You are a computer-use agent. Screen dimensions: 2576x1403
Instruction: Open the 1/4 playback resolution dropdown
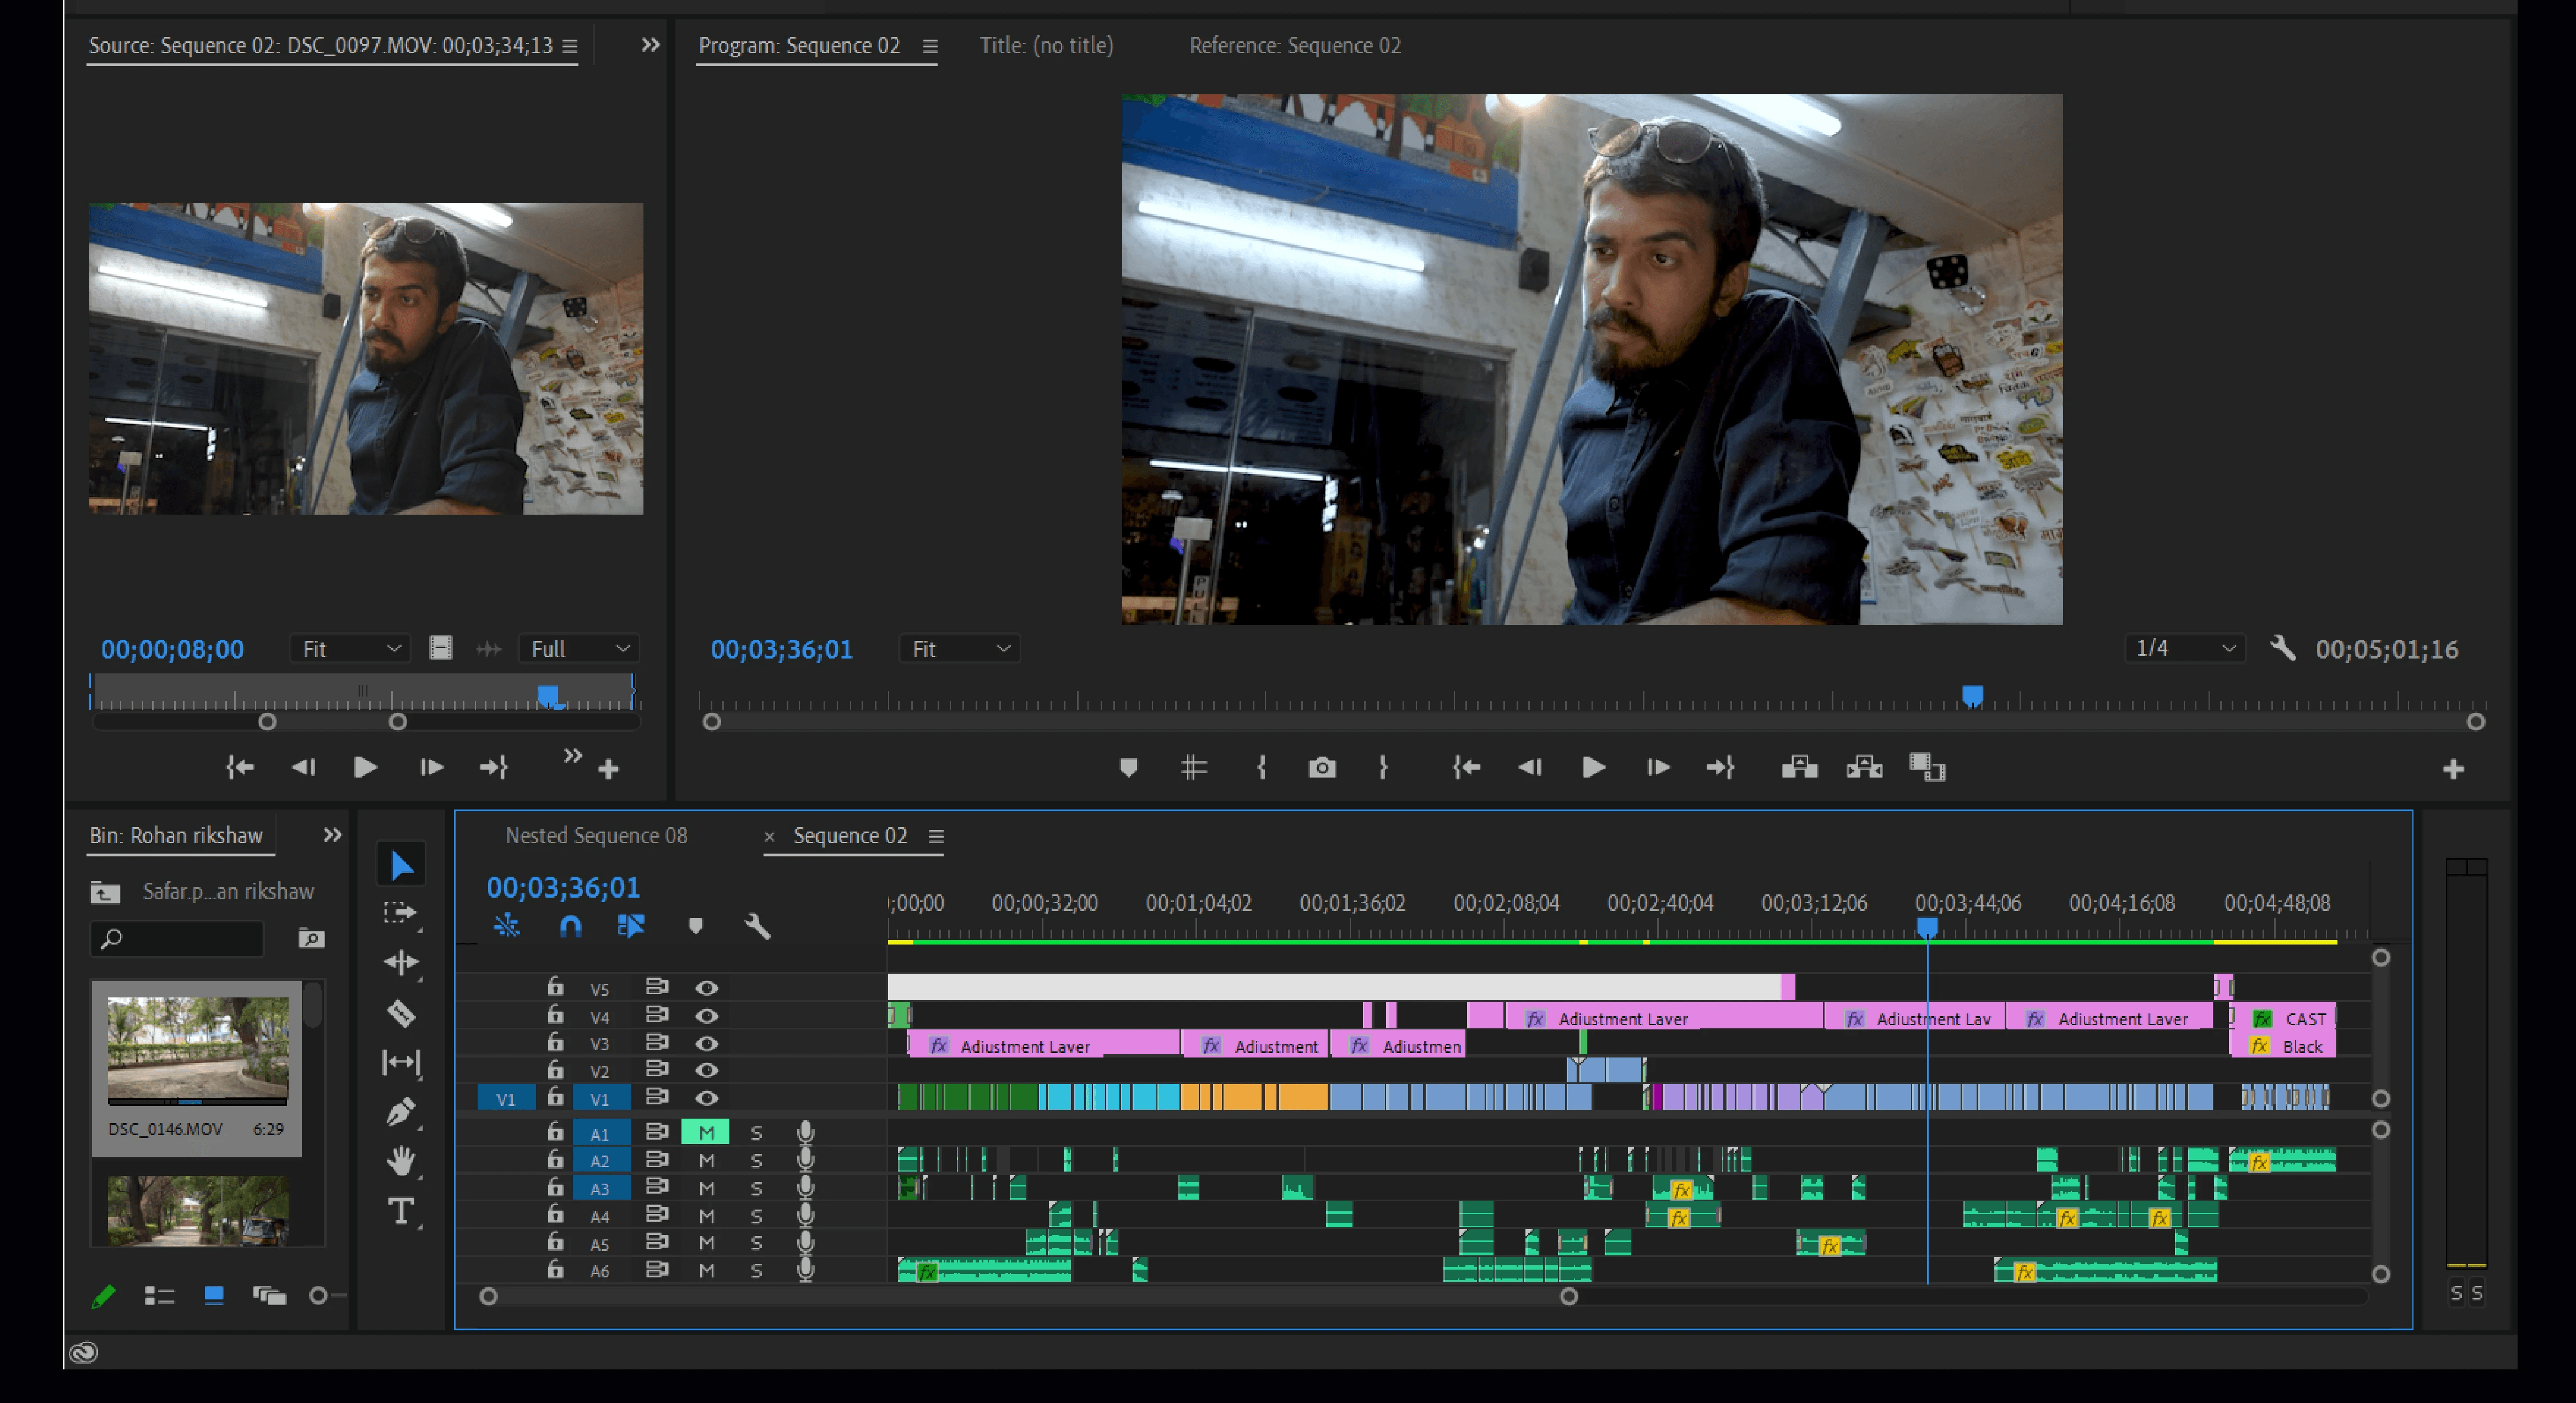click(x=2185, y=649)
